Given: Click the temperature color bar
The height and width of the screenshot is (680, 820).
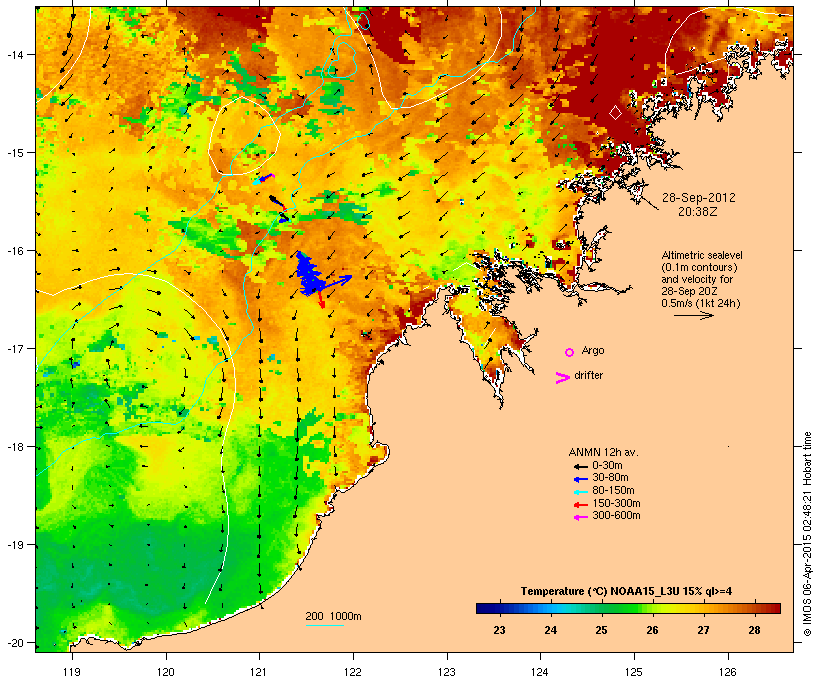Looking at the screenshot, I should pyautogui.click(x=628, y=608).
